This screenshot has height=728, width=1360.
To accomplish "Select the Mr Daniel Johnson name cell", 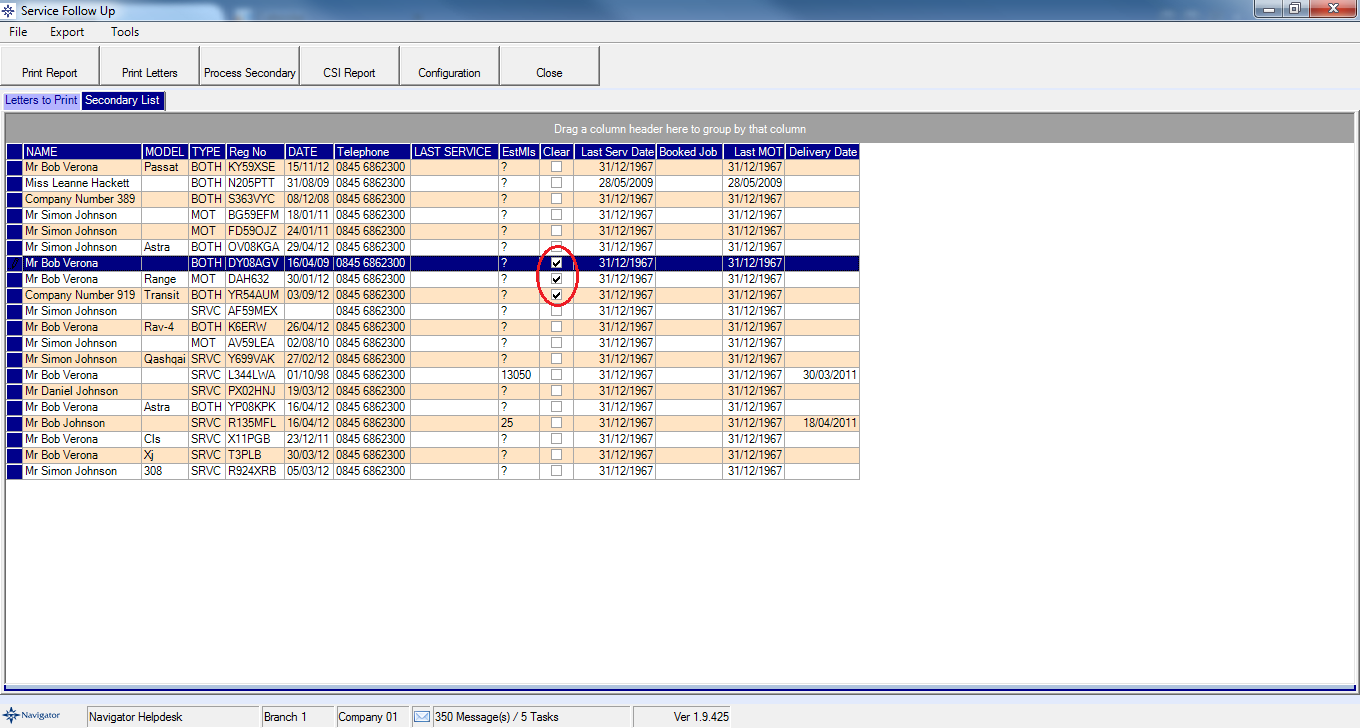I will tap(82, 391).
